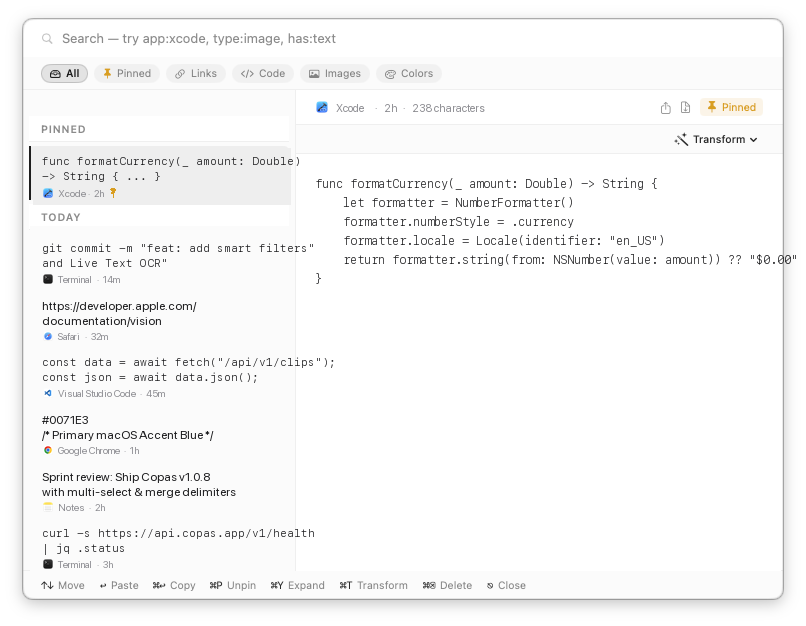Select the developer.apple.com documentation/vision clip
Viewport: 806px width, 626px height.
(162, 321)
